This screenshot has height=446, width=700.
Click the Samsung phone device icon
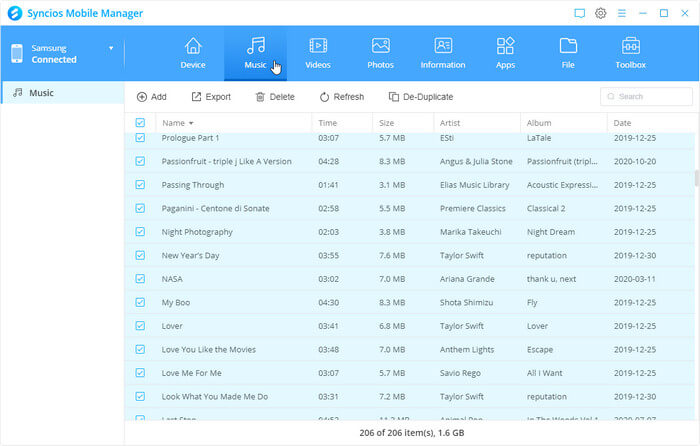[x=17, y=53]
